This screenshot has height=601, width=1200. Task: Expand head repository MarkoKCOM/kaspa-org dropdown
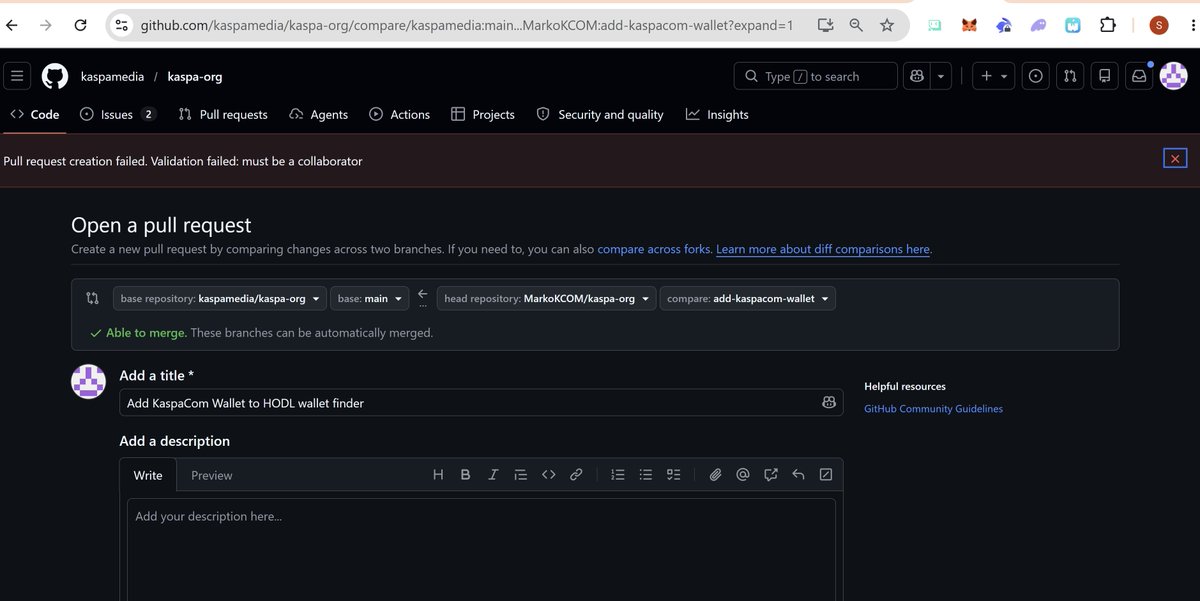546,298
